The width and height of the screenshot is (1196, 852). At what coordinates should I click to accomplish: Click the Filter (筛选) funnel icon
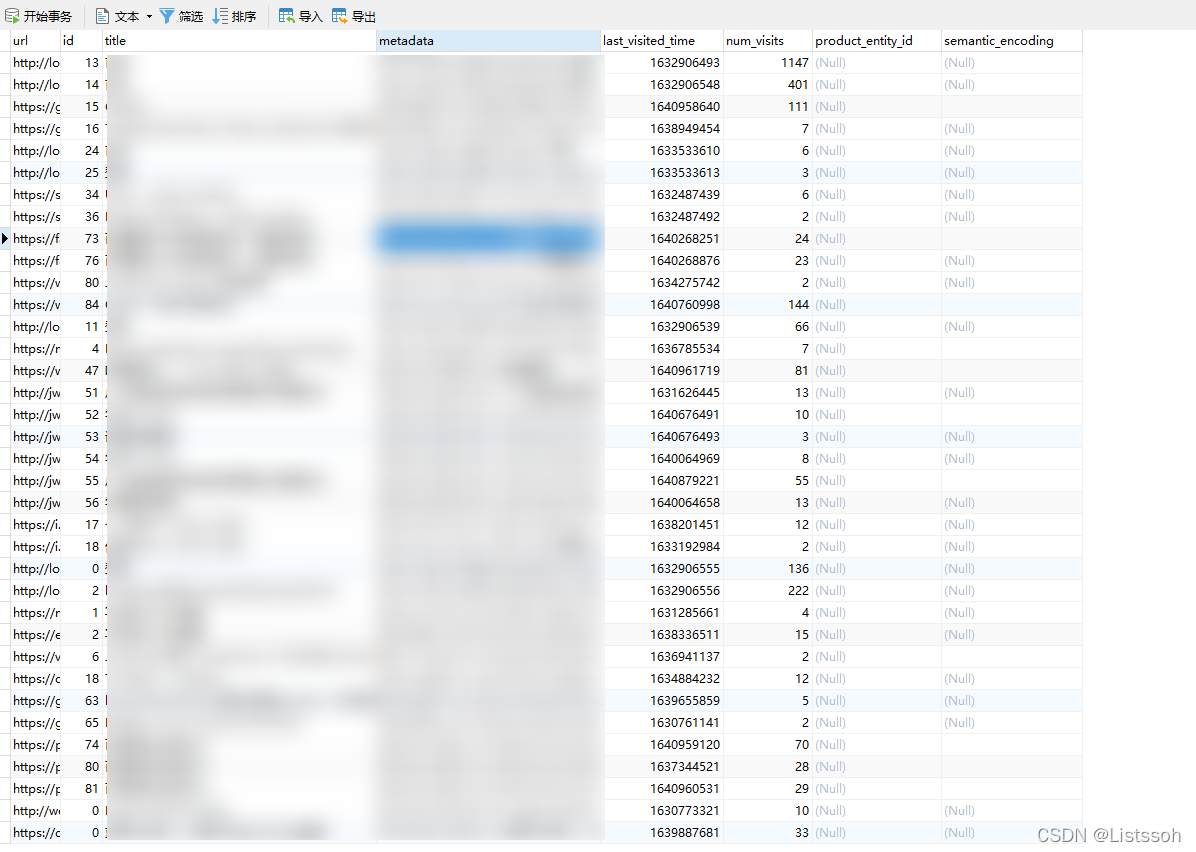click(x=167, y=16)
